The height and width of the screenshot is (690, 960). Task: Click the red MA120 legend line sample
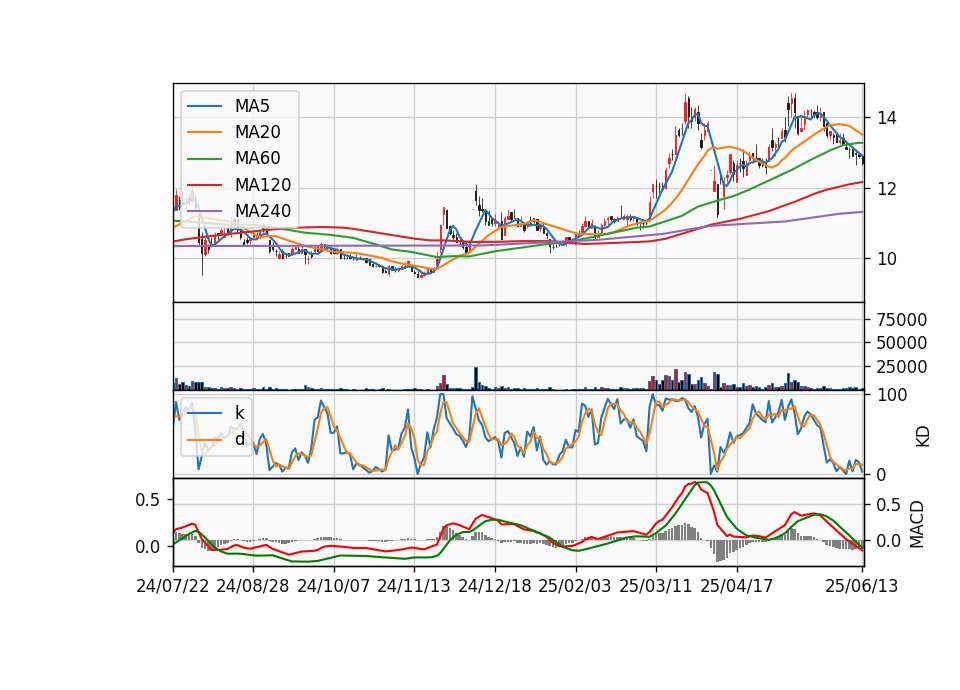click(204, 185)
